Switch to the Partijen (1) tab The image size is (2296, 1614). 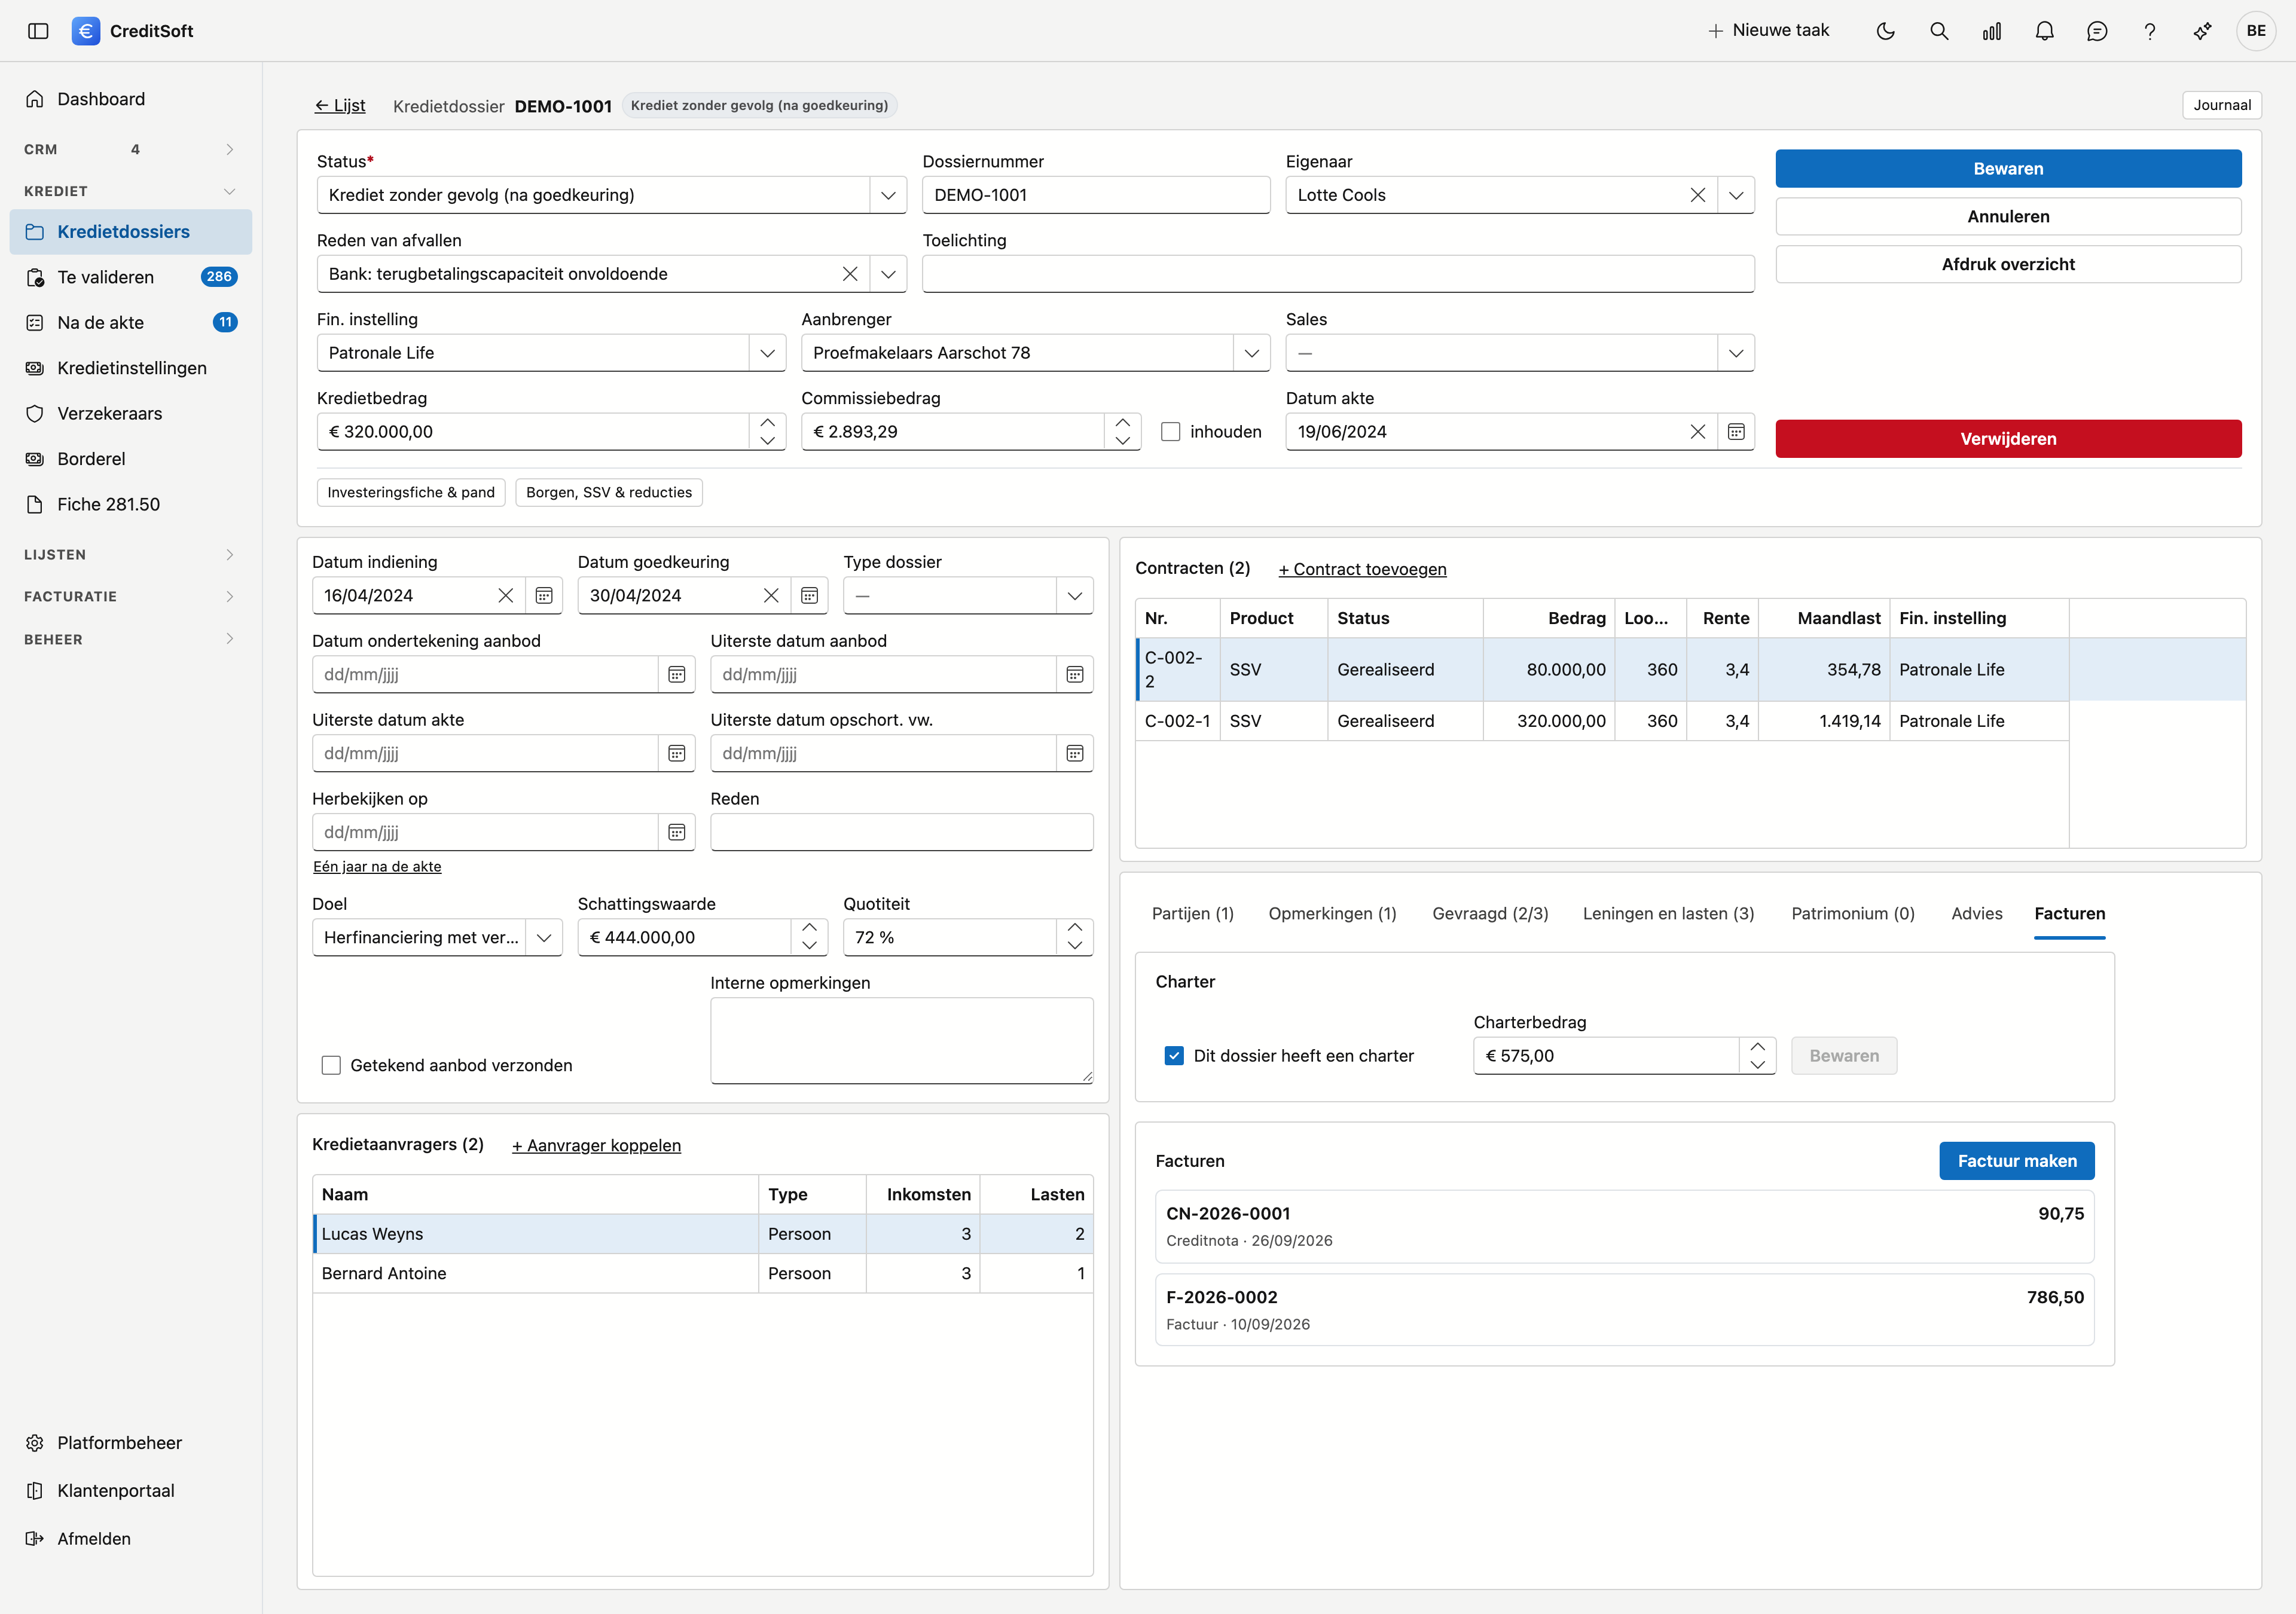tap(1192, 914)
